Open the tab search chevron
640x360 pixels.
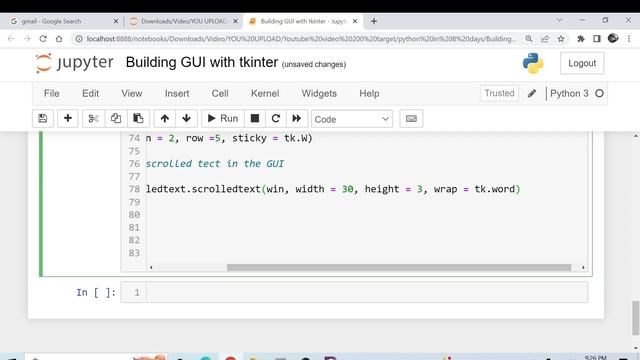(560, 20)
